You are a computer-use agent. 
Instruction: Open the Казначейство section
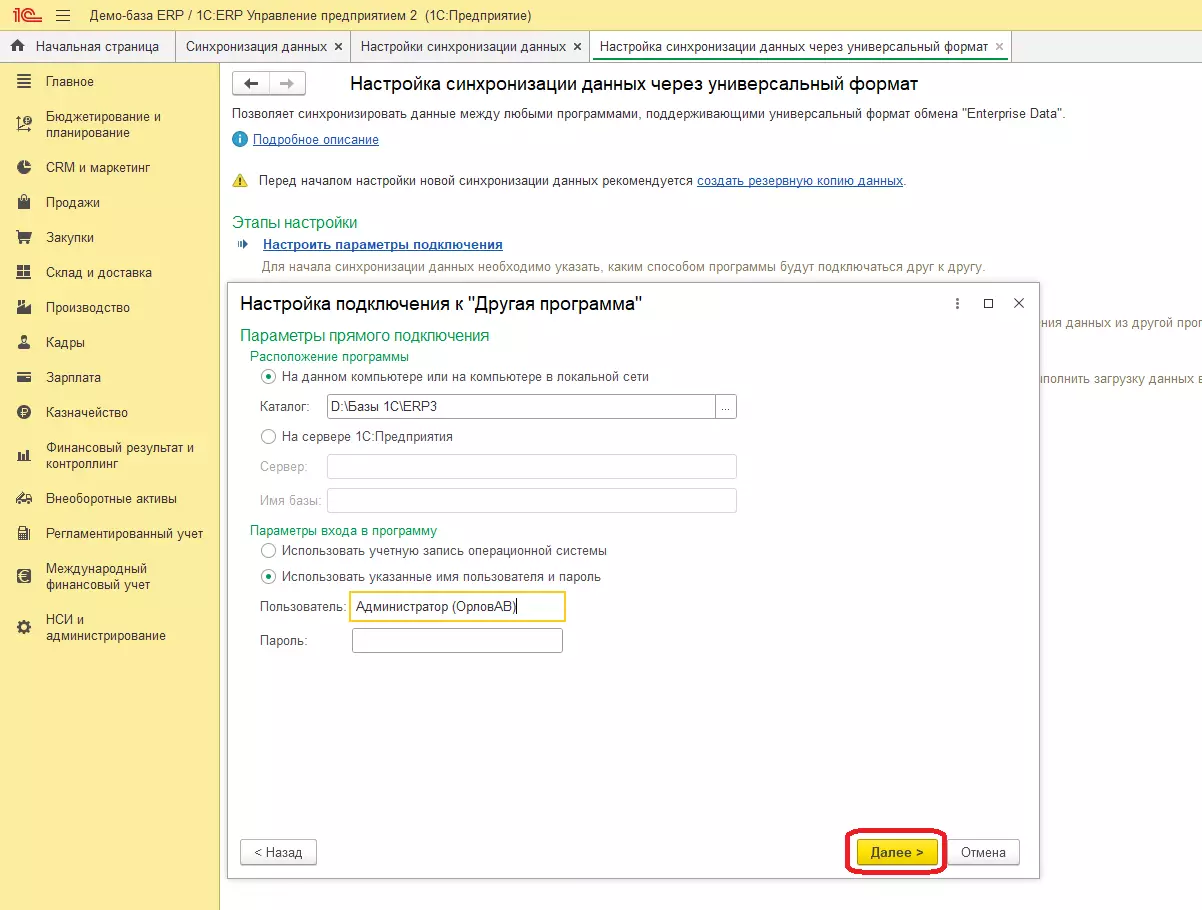pos(86,412)
